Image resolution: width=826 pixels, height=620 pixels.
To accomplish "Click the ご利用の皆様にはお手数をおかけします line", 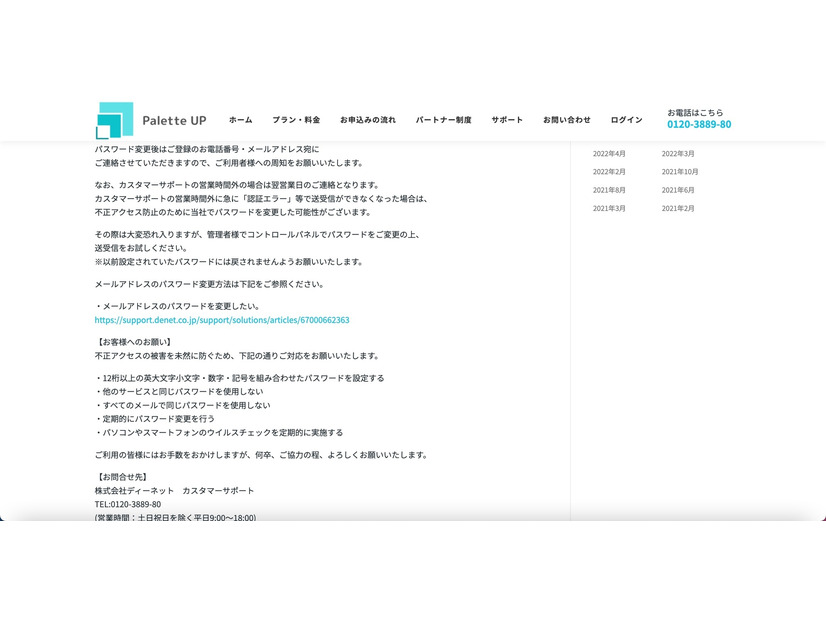I will pos(262,455).
